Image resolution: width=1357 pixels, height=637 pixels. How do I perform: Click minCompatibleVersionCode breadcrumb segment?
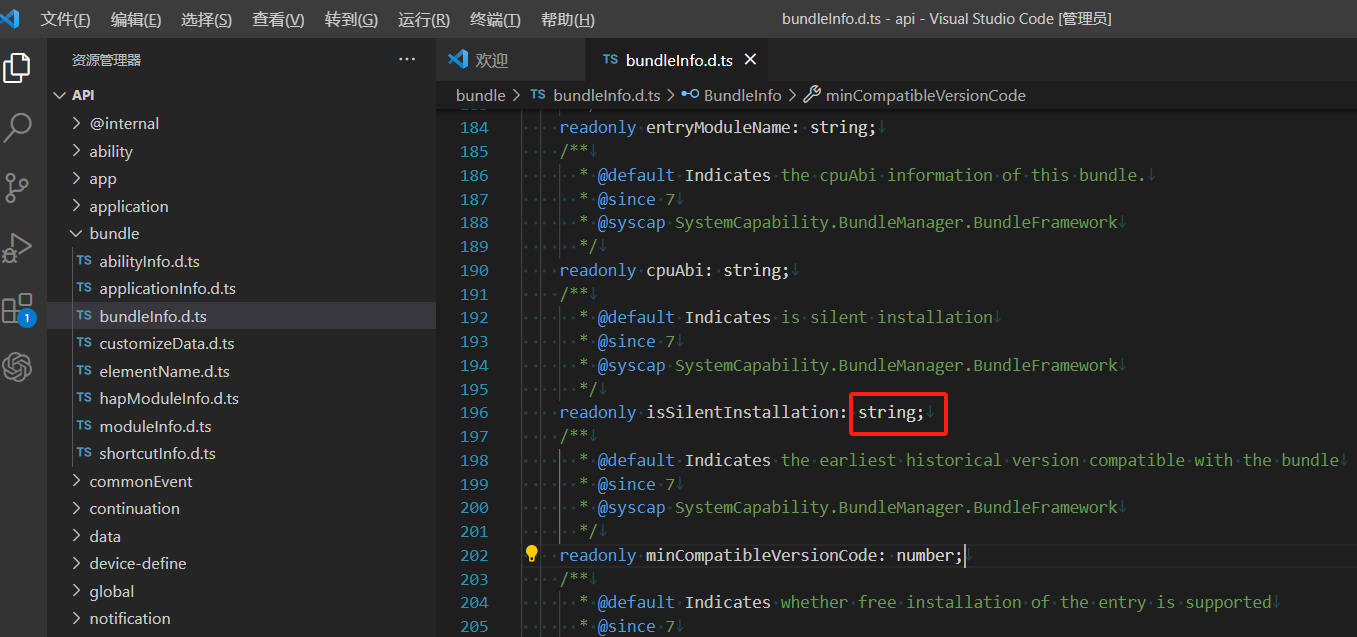click(x=925, y=95)
